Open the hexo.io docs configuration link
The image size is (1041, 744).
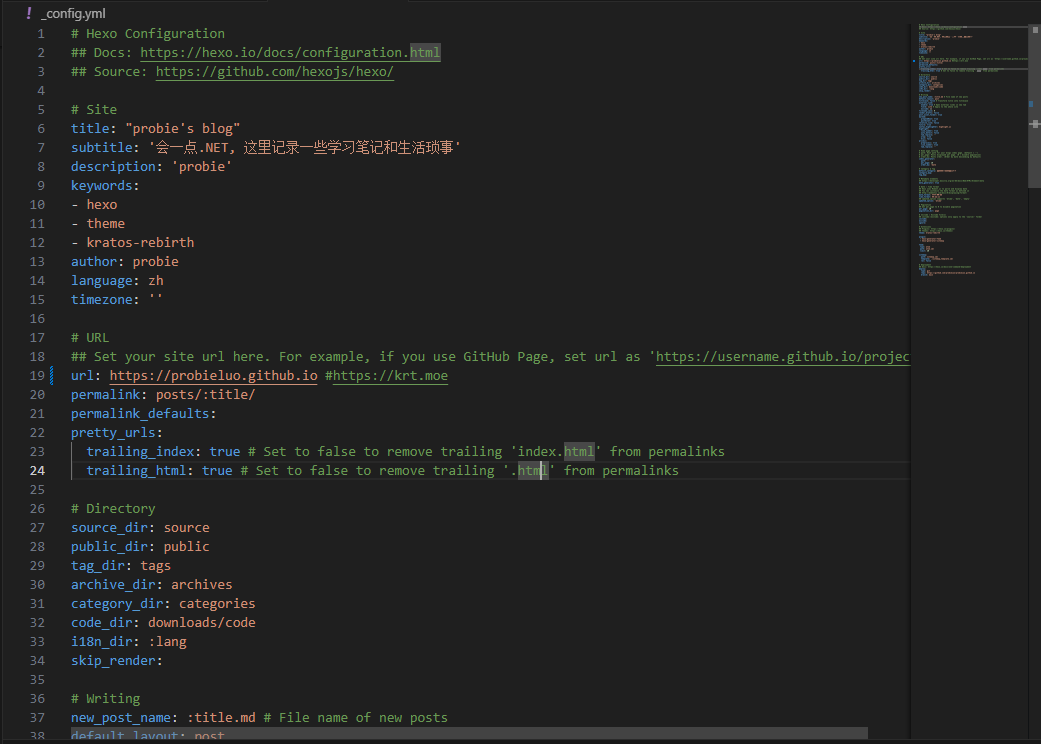pos(289,52)
